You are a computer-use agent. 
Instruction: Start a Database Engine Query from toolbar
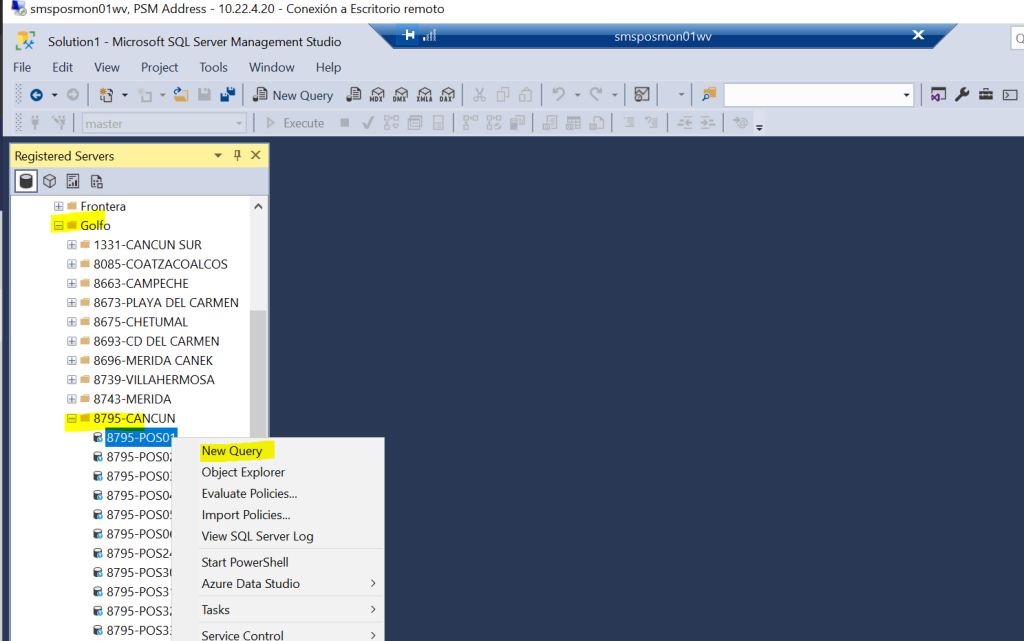[x=354, y=95]
